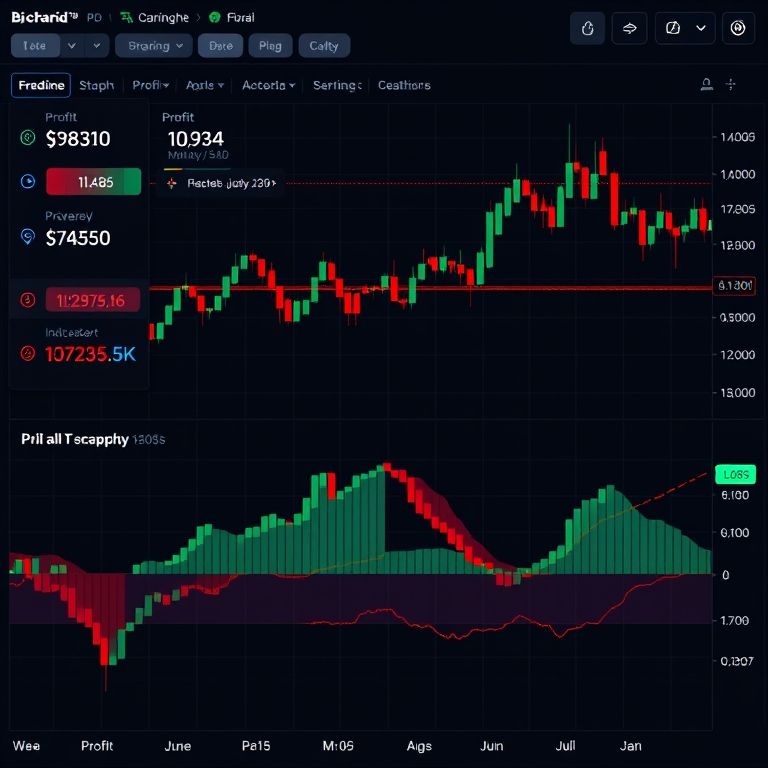Click the crosshair marker on the Ractet tooltip
Viewport: 768px width, 768px height.
(171, 183)
